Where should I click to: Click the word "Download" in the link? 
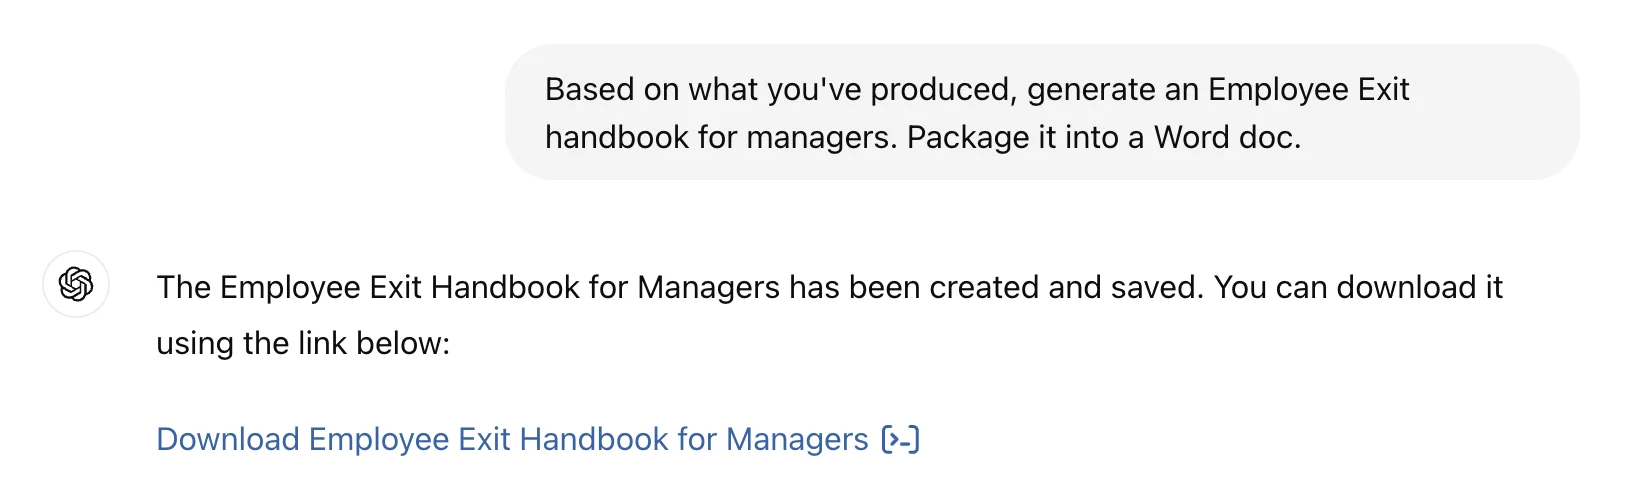pyautogui.click(x=228, y=439)
